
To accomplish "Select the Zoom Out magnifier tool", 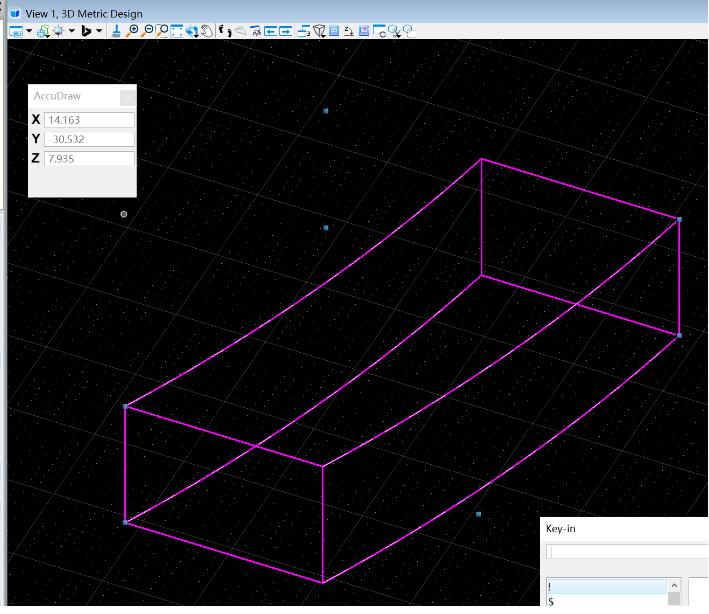I will (148, 31).
